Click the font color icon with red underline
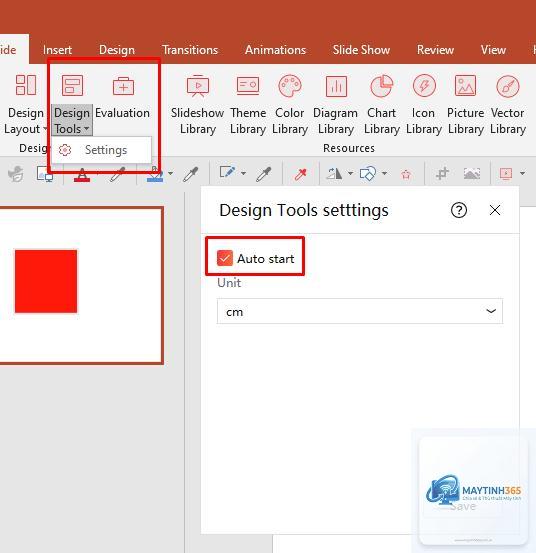 pyautogui.click(x=82, y=174)
